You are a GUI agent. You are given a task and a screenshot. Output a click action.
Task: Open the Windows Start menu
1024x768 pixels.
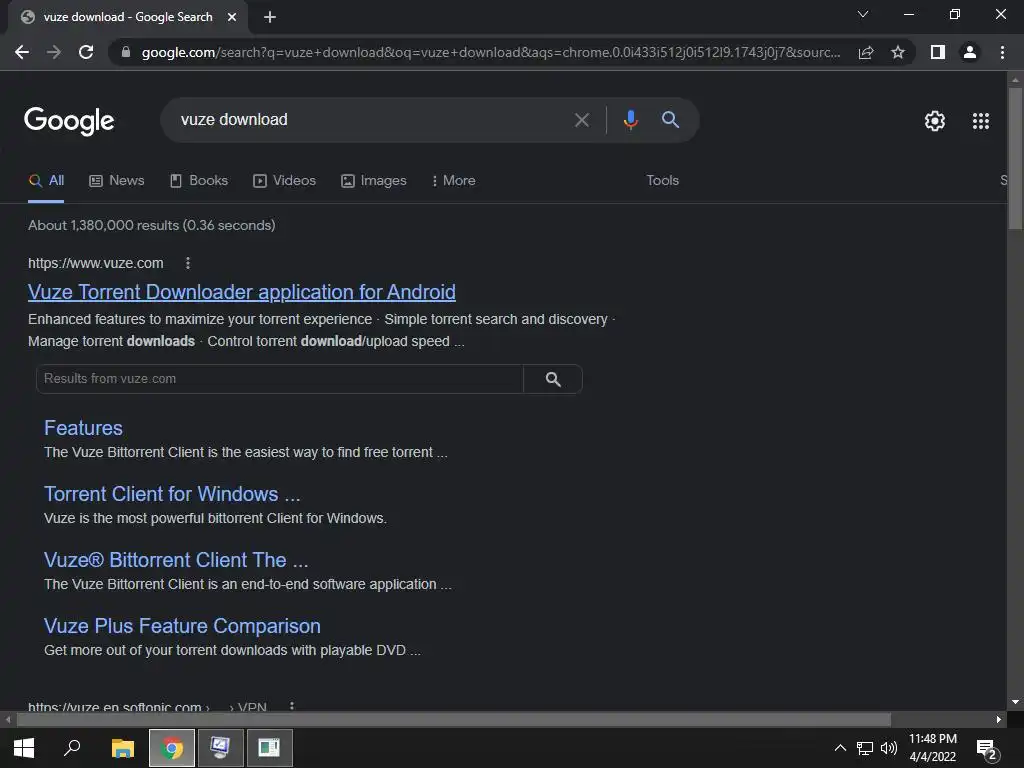pos(24,748)
